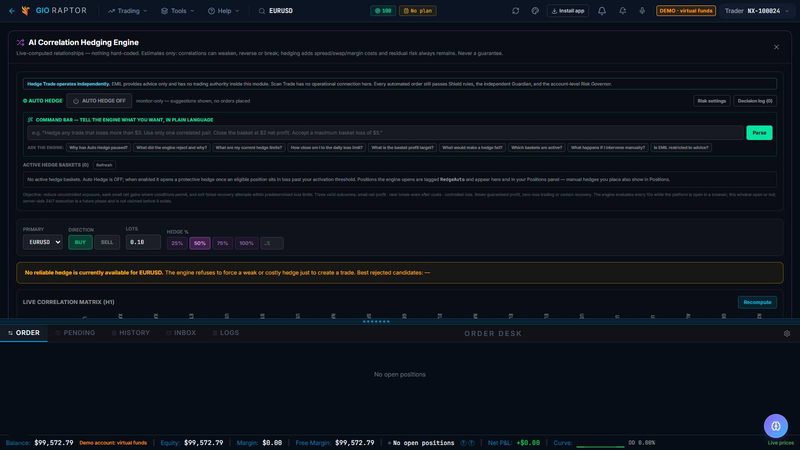Viewport: 800px width, 450px height.
Task: Click the refresh sync icon in header
Action: tap(515, 11)
